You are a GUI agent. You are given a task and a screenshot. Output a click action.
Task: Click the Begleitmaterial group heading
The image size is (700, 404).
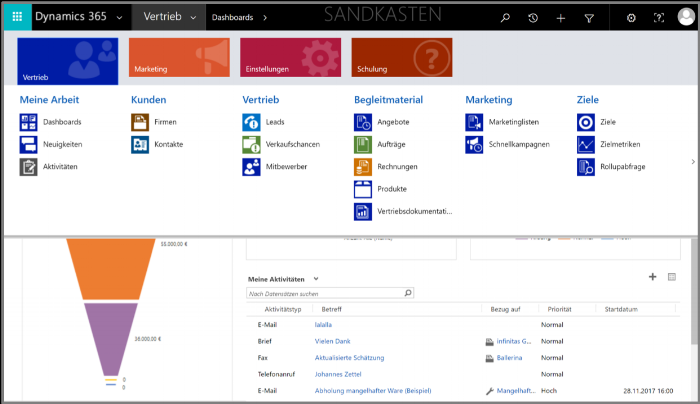(388, 100)
